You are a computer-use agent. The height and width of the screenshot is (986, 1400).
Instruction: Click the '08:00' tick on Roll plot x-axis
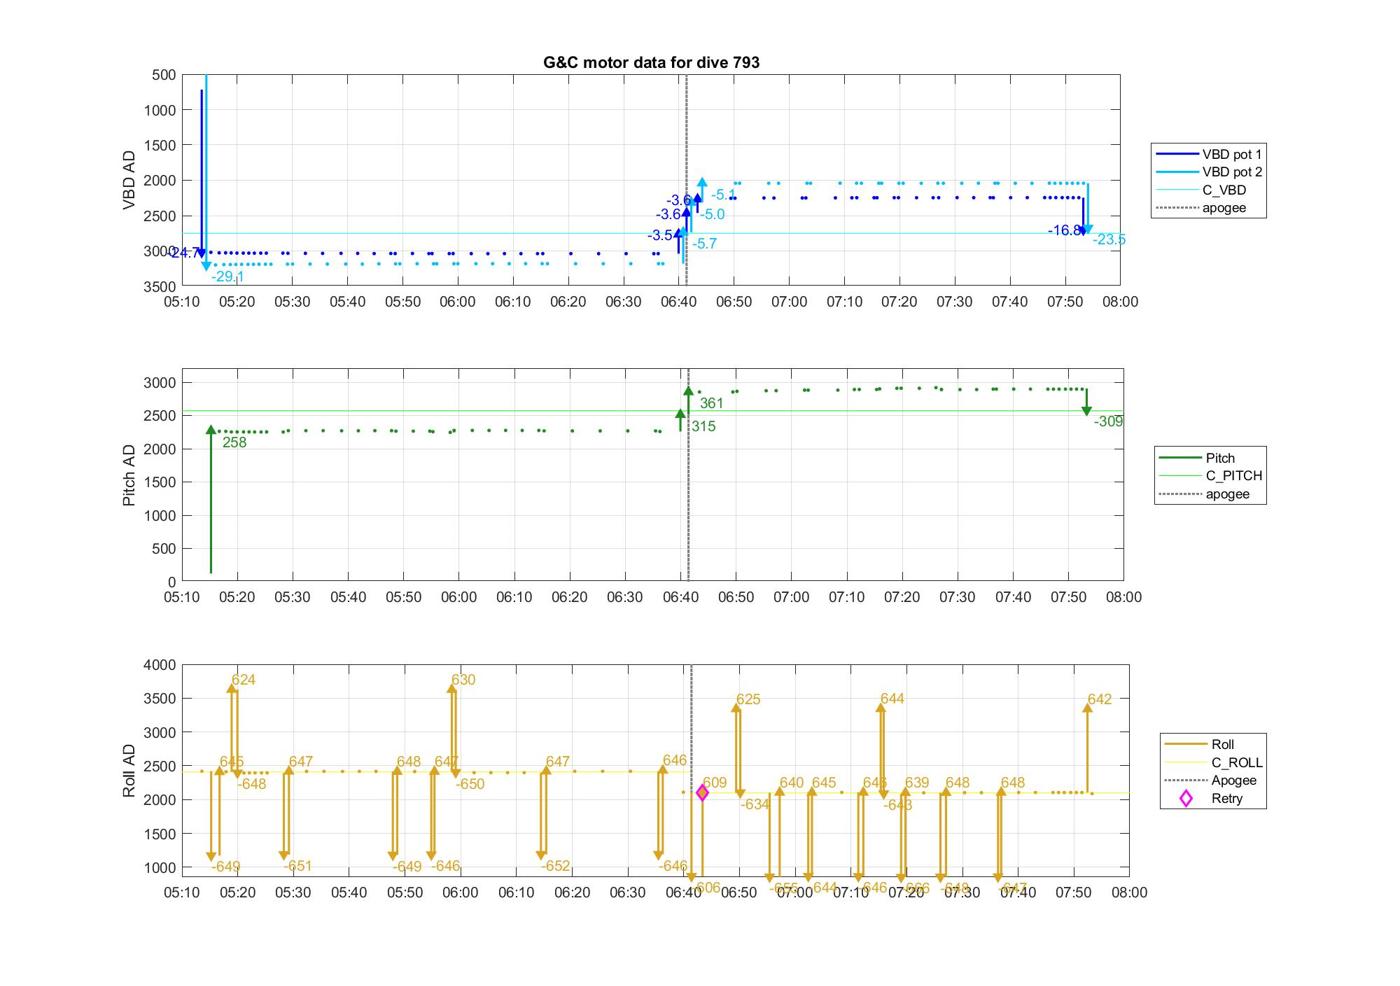[1129, 893]
